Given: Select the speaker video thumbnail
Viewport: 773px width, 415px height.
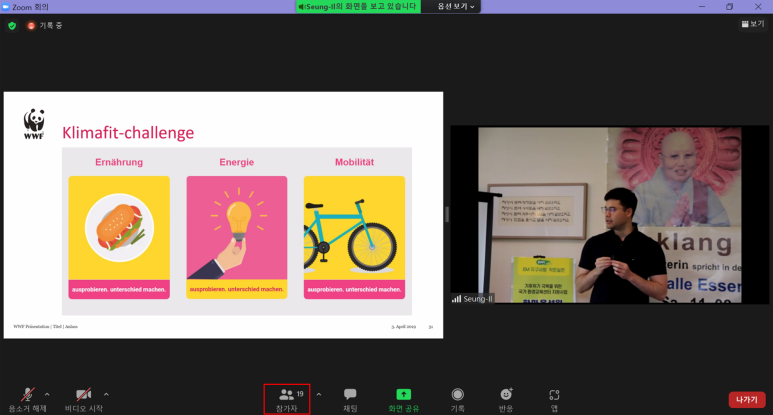Looking at the screenshot, I should (x=610, y=215).
